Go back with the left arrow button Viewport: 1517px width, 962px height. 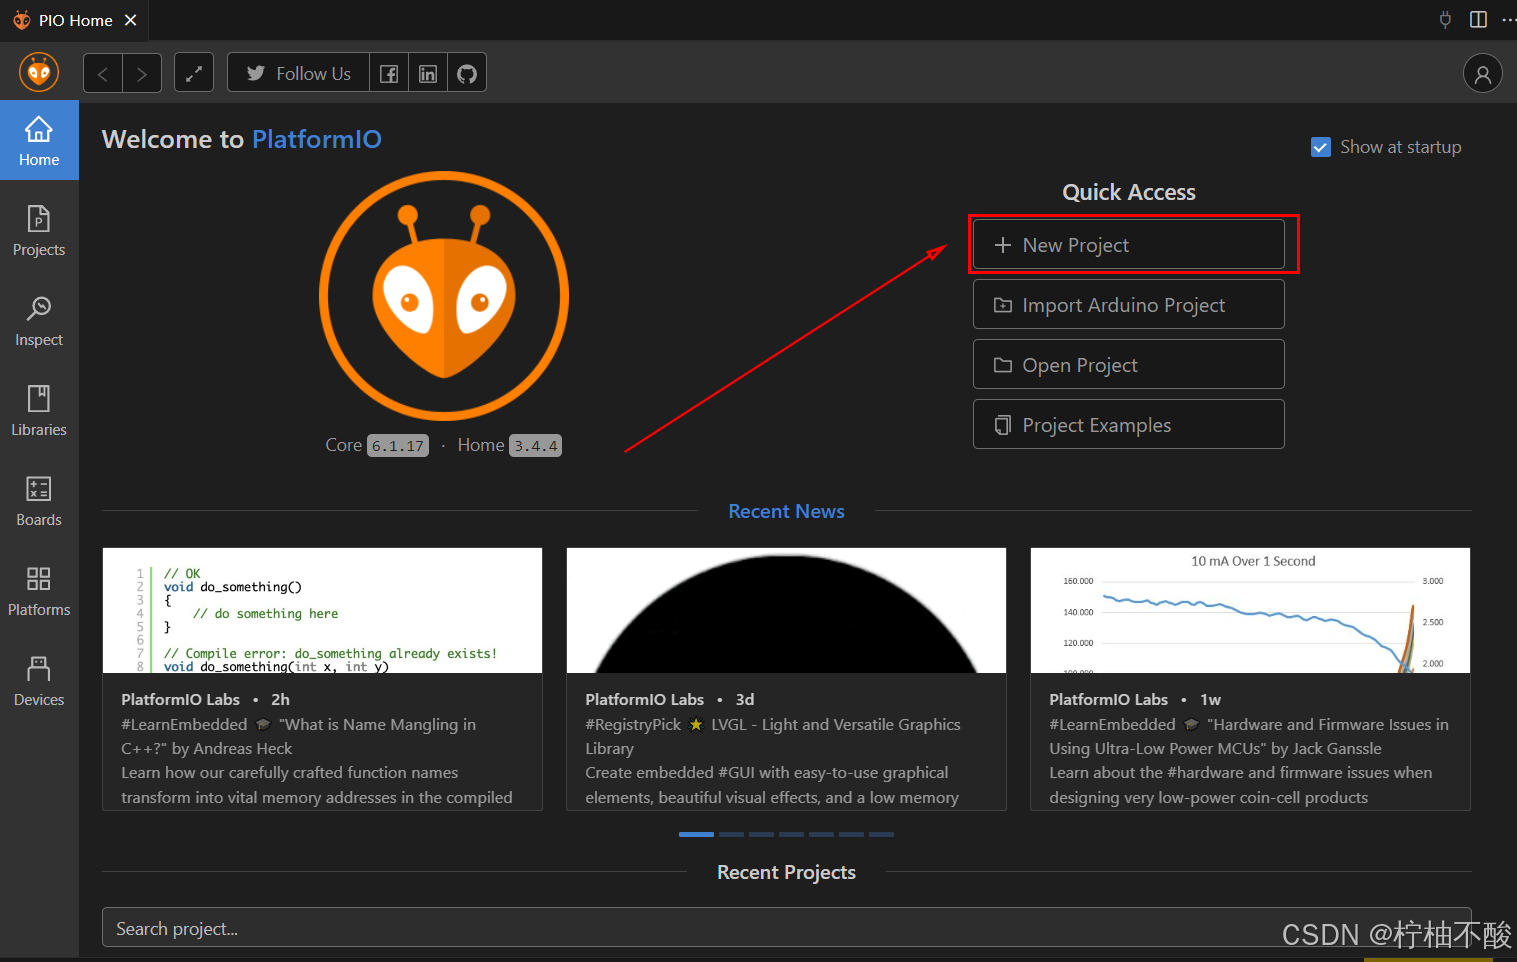tap(103, 73)
